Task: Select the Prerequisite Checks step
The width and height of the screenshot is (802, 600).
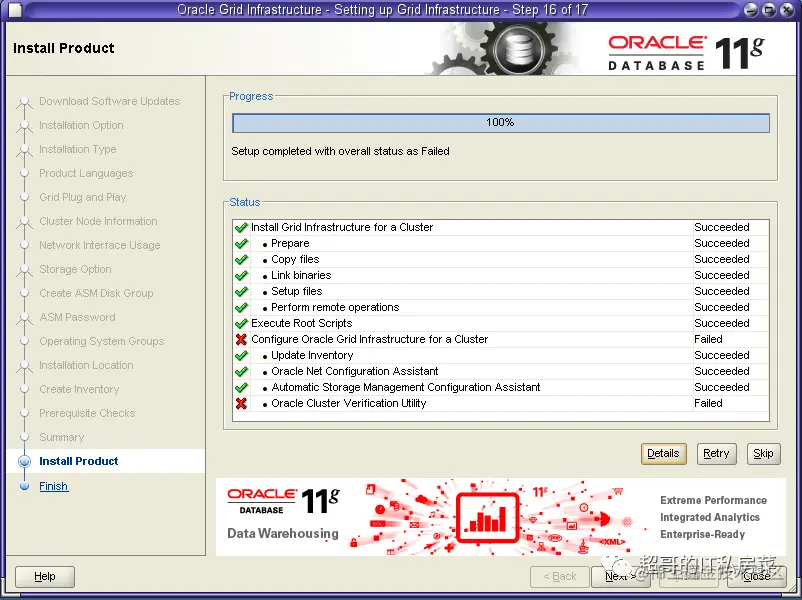Action: click(87, 413)
